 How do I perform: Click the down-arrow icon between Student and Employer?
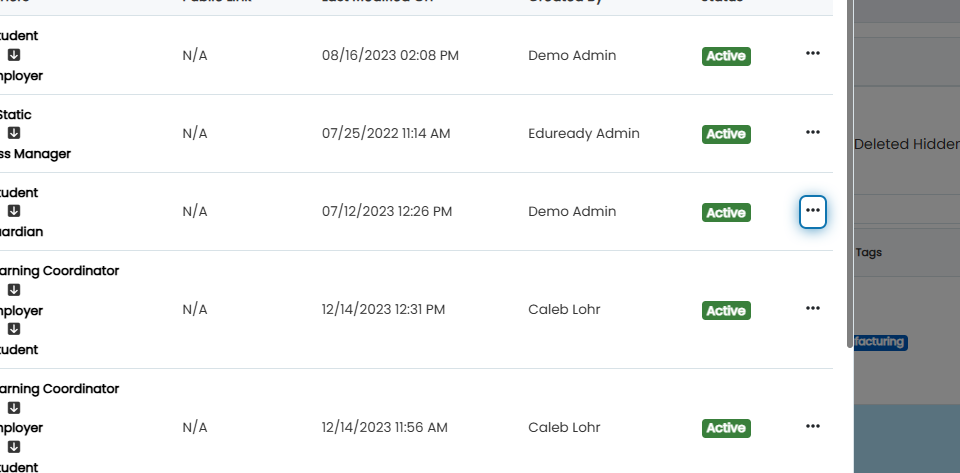click(13, 55)
